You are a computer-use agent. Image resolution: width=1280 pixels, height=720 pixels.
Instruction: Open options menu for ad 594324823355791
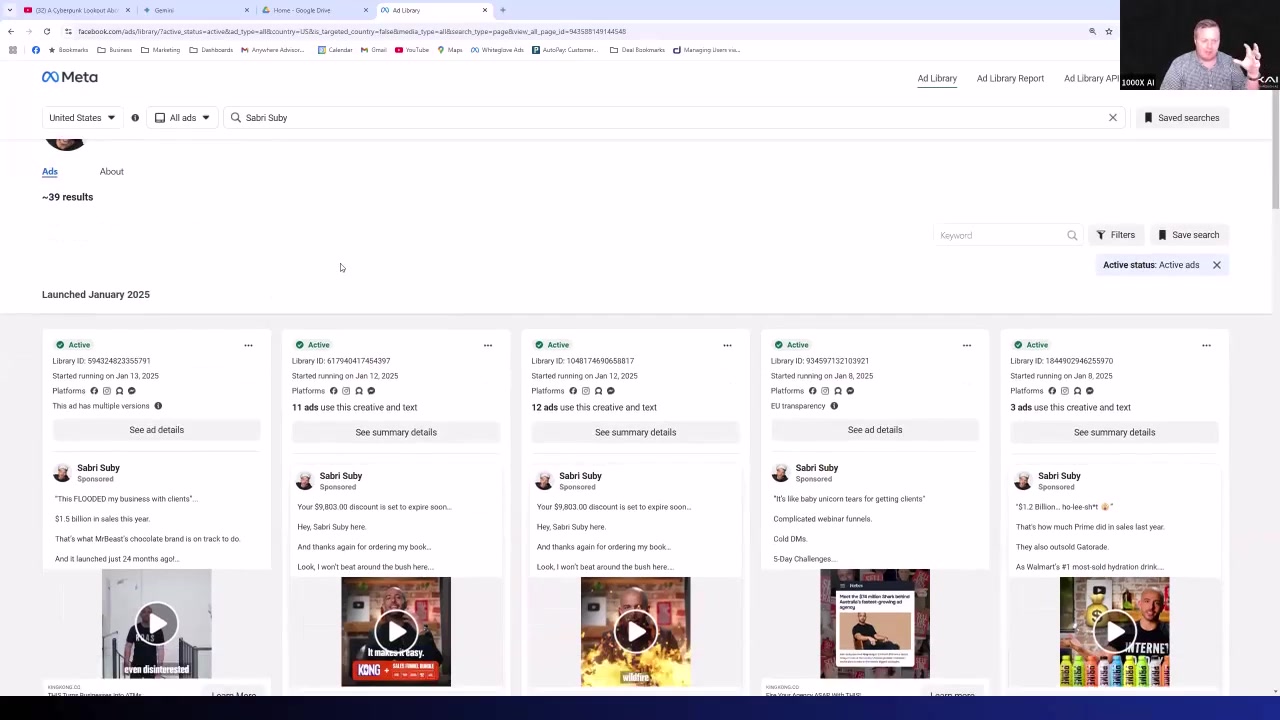click(x=248, y=345)
